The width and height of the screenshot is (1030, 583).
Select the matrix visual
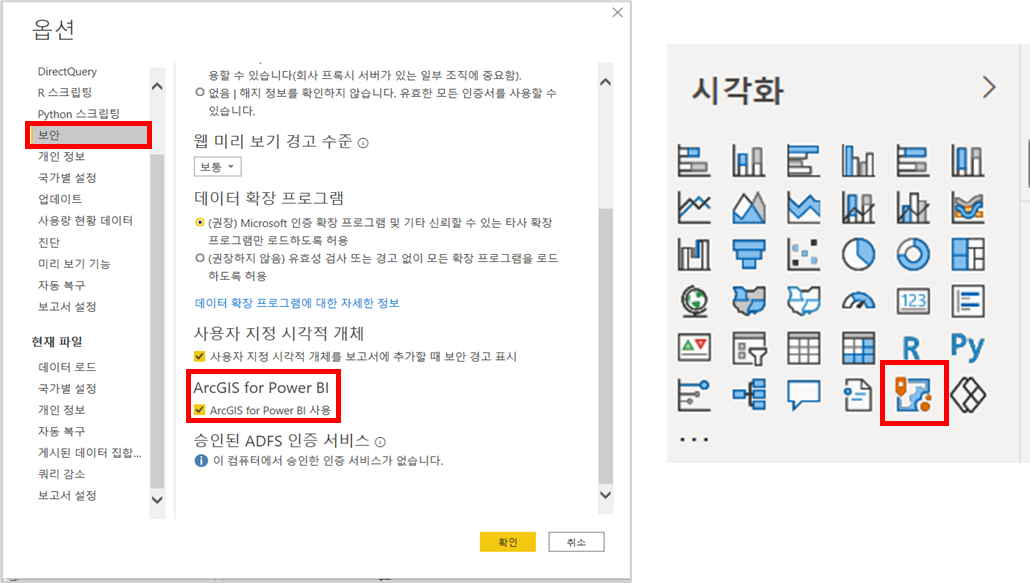858,347
